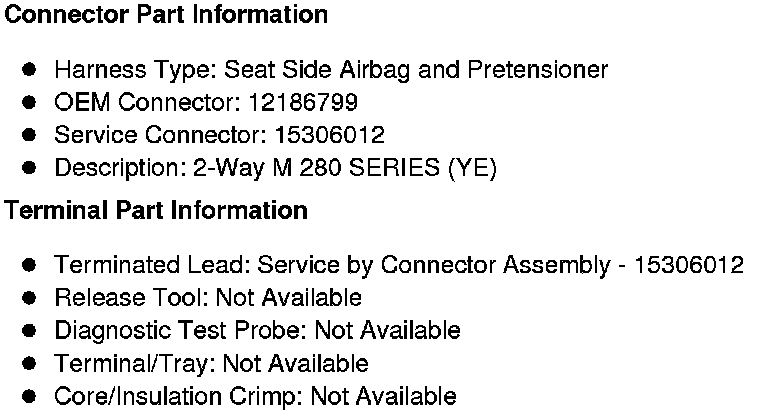Click the Service Connector label
Screen dimensions: 768x416
click(154, 135)
